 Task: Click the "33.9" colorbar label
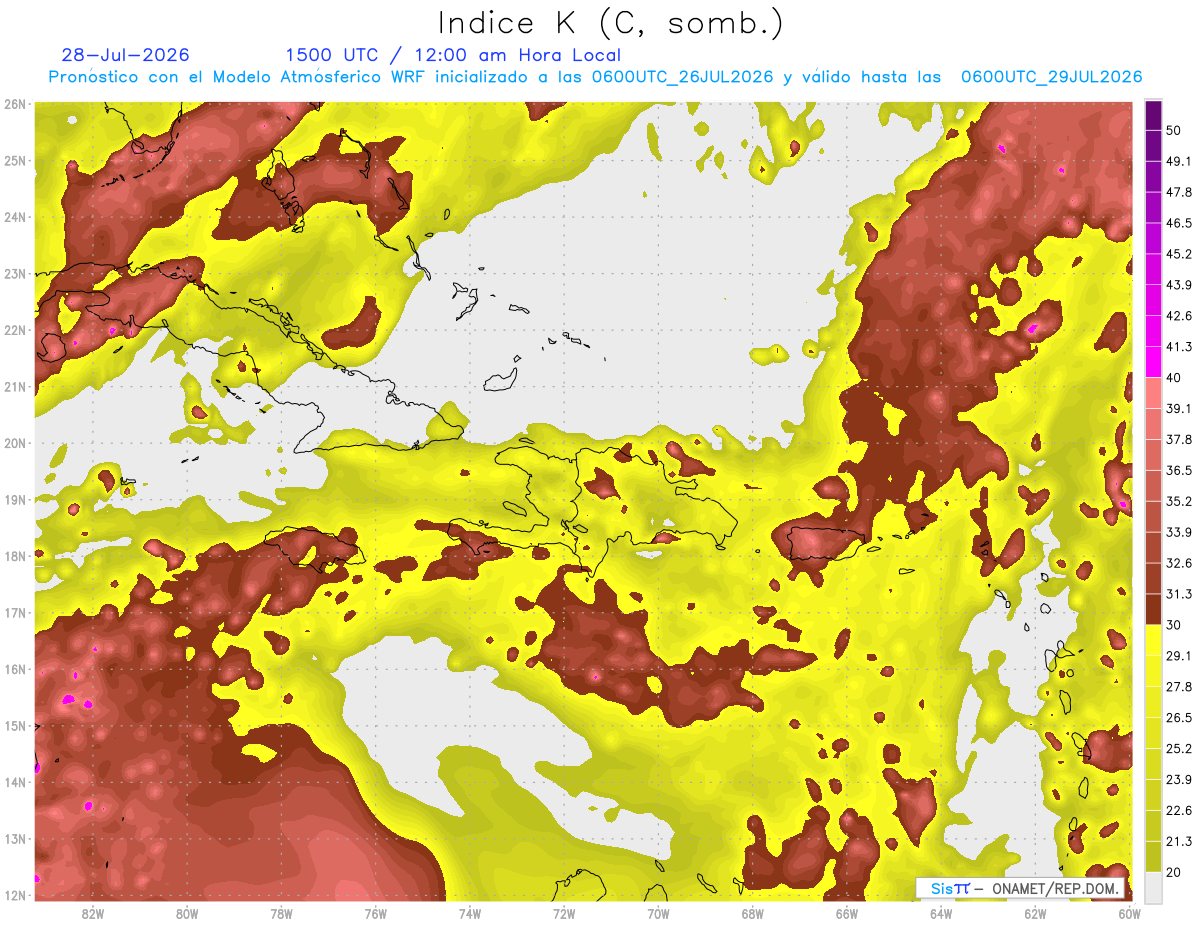[1178, 532]
